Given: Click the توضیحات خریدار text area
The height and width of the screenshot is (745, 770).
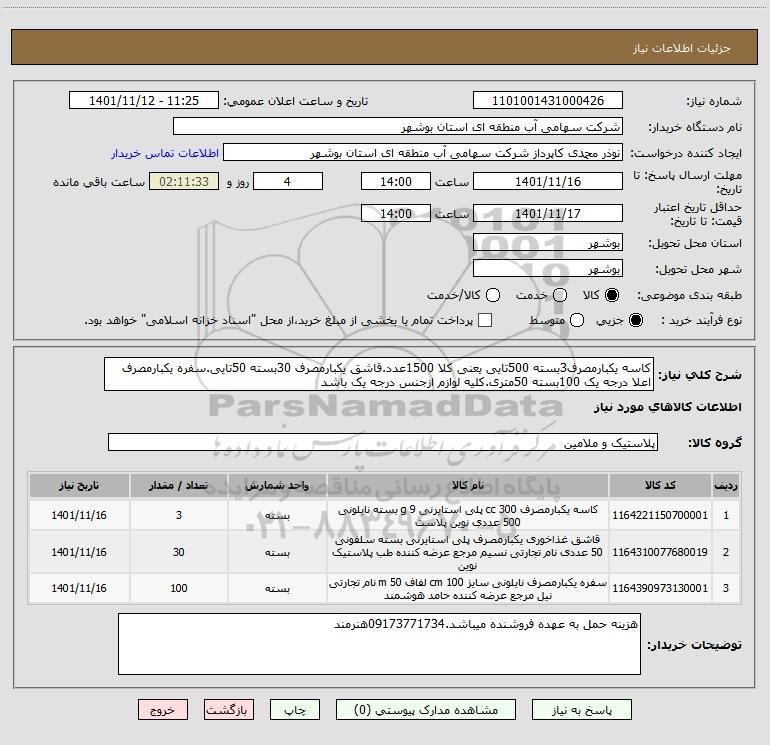Looking at the screenshot, I should pos(380,644).
